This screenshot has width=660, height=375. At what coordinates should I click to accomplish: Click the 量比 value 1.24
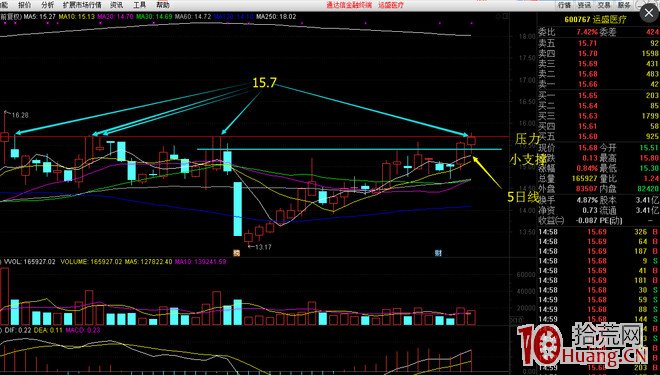651,178
